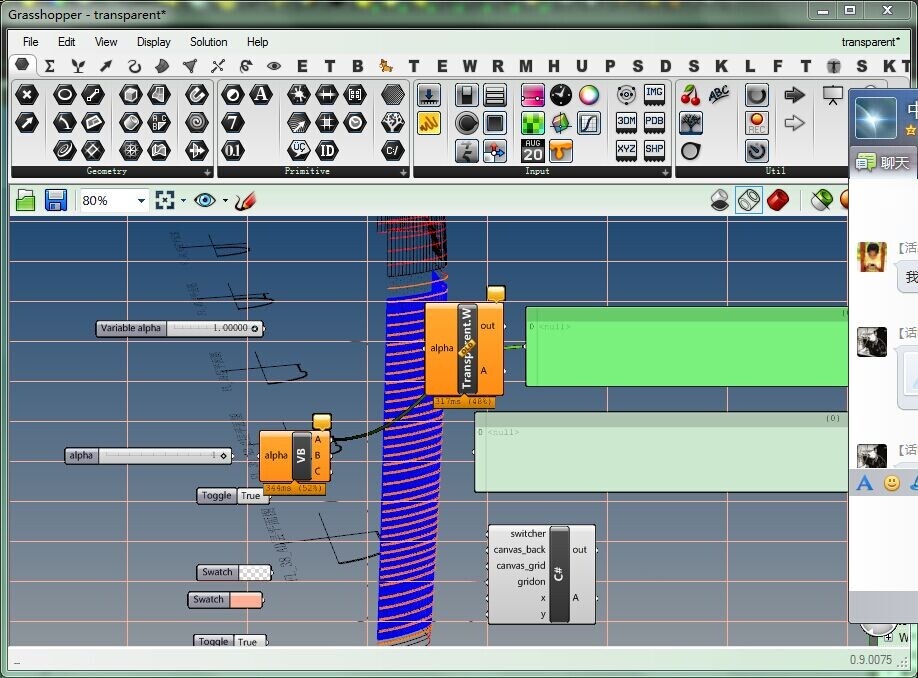918x678 pixels.
Task: Open the arrow next to the zoom extents icon
Action: pos(183,201)
